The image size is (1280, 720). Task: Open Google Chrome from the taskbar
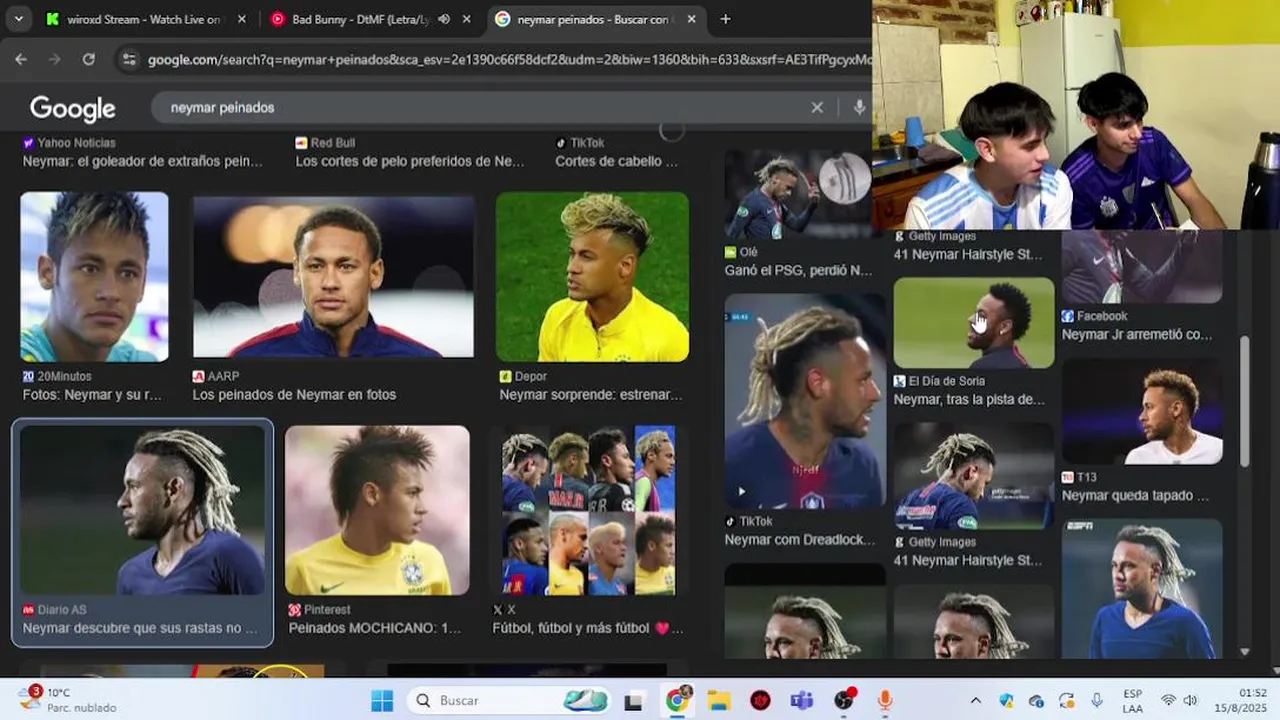[679, 701]
